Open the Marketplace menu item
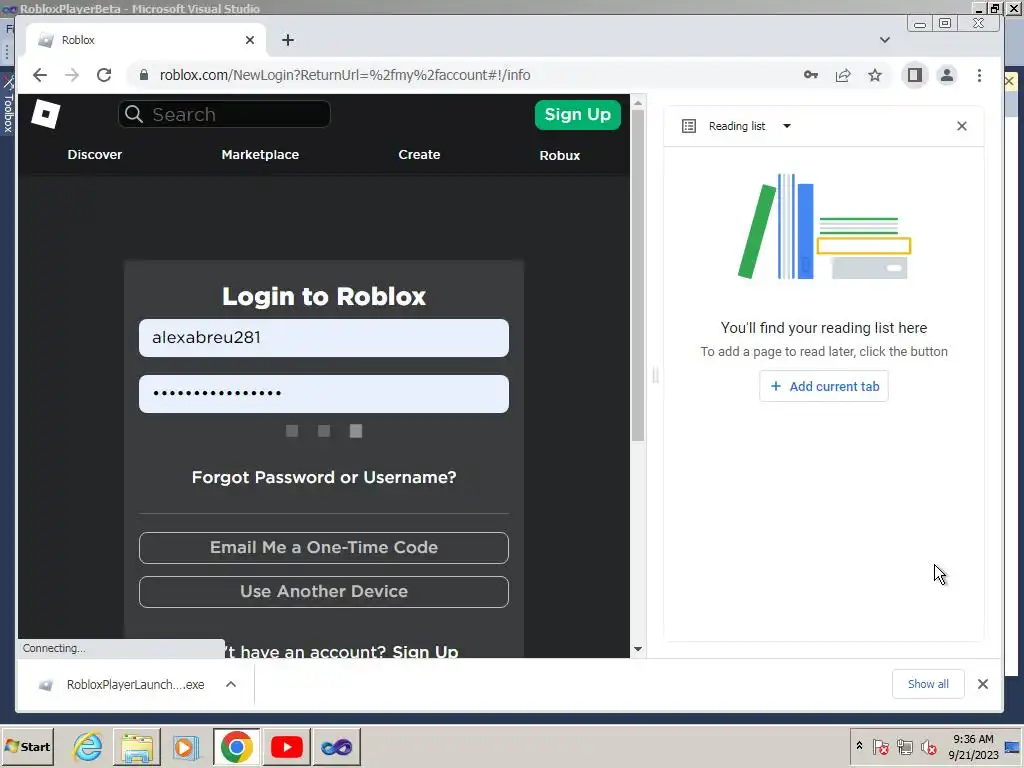The width and height of the screenshot is (1024, 768). click(260, 155)
